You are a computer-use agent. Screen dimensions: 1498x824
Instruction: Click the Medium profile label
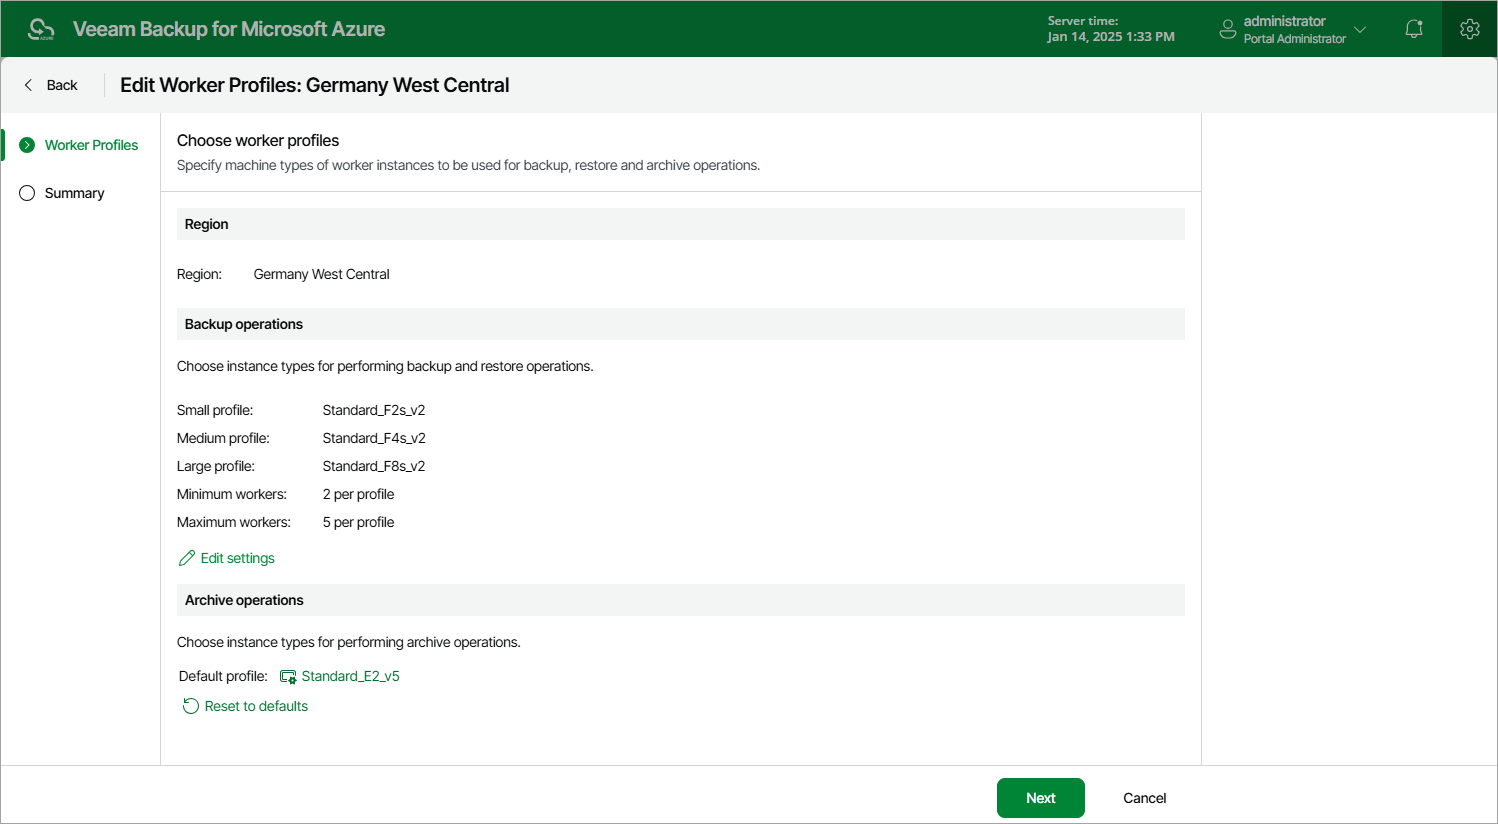[x=223, y=438]
